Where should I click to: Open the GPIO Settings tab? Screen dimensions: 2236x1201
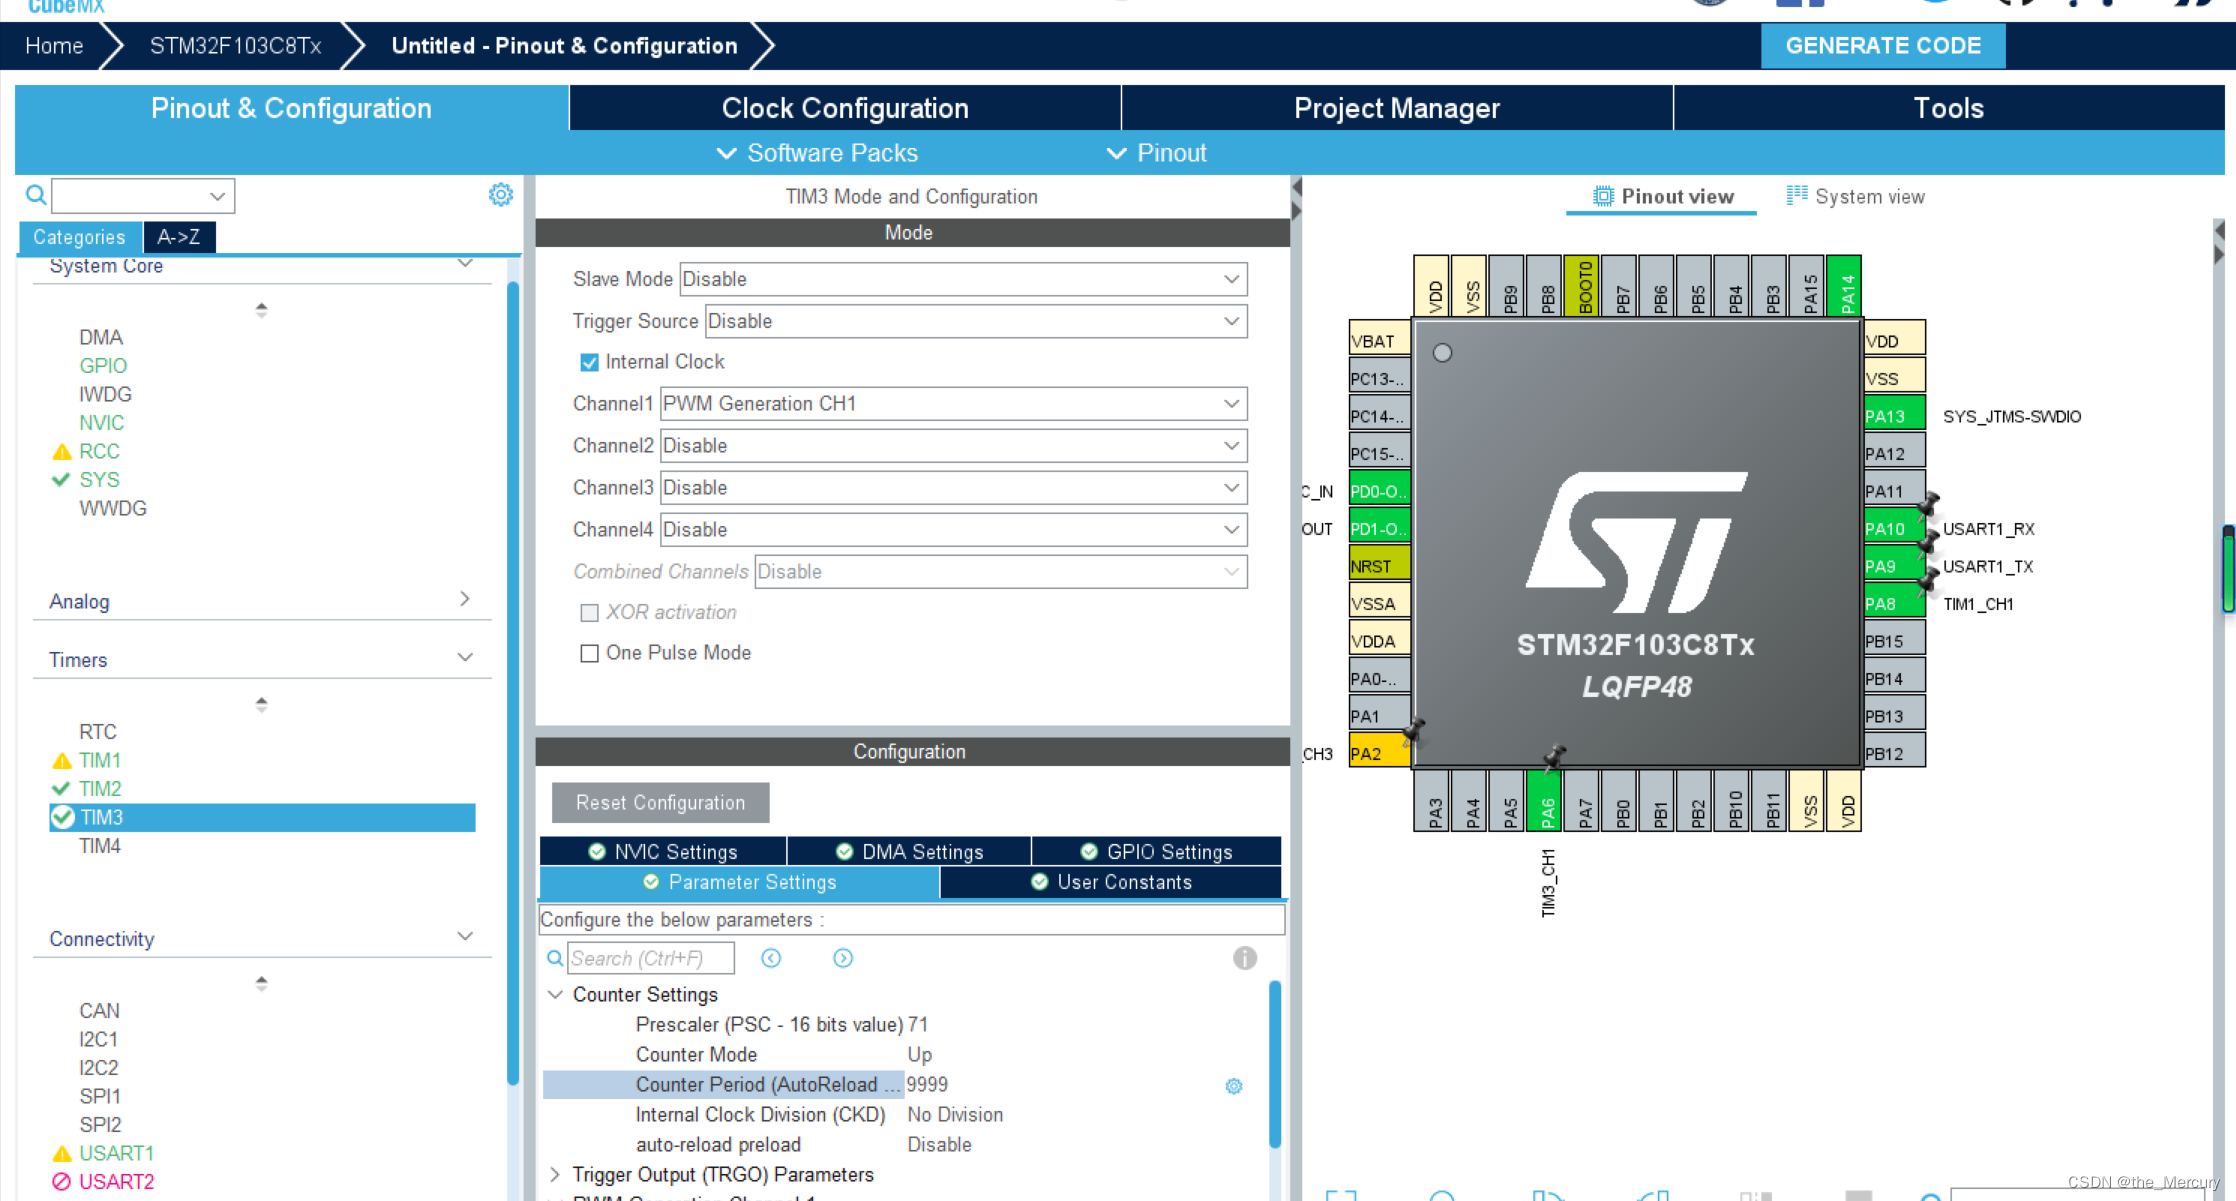tap(1157, 852)
